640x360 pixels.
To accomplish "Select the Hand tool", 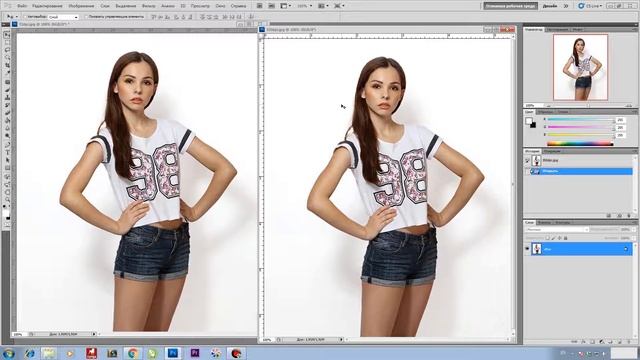I will coord(7,192).
